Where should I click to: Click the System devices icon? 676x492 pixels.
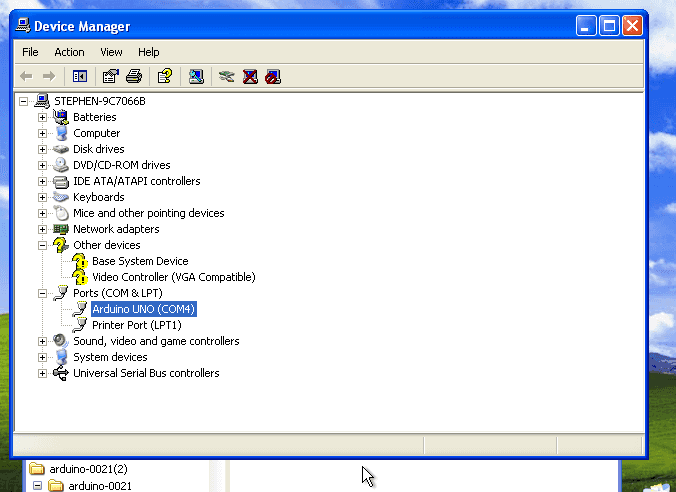(x=62, y=357)
